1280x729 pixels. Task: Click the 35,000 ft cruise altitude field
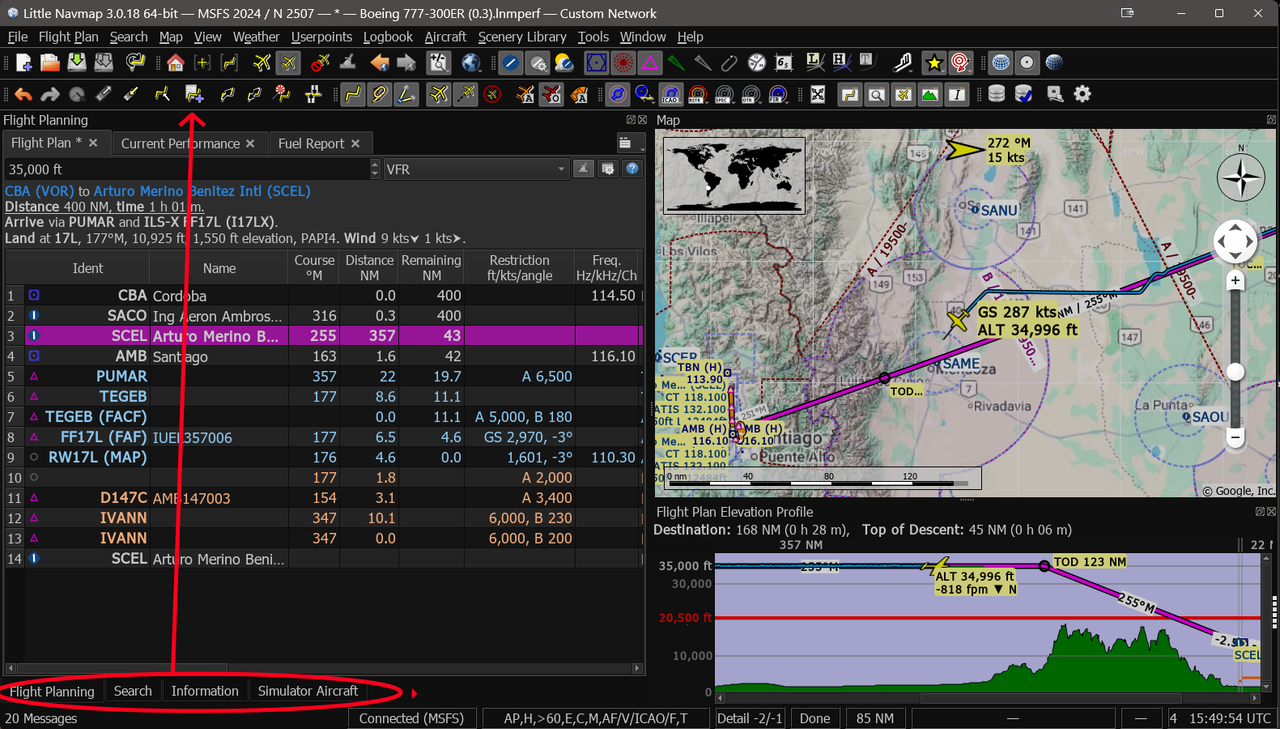pos(188,169)
